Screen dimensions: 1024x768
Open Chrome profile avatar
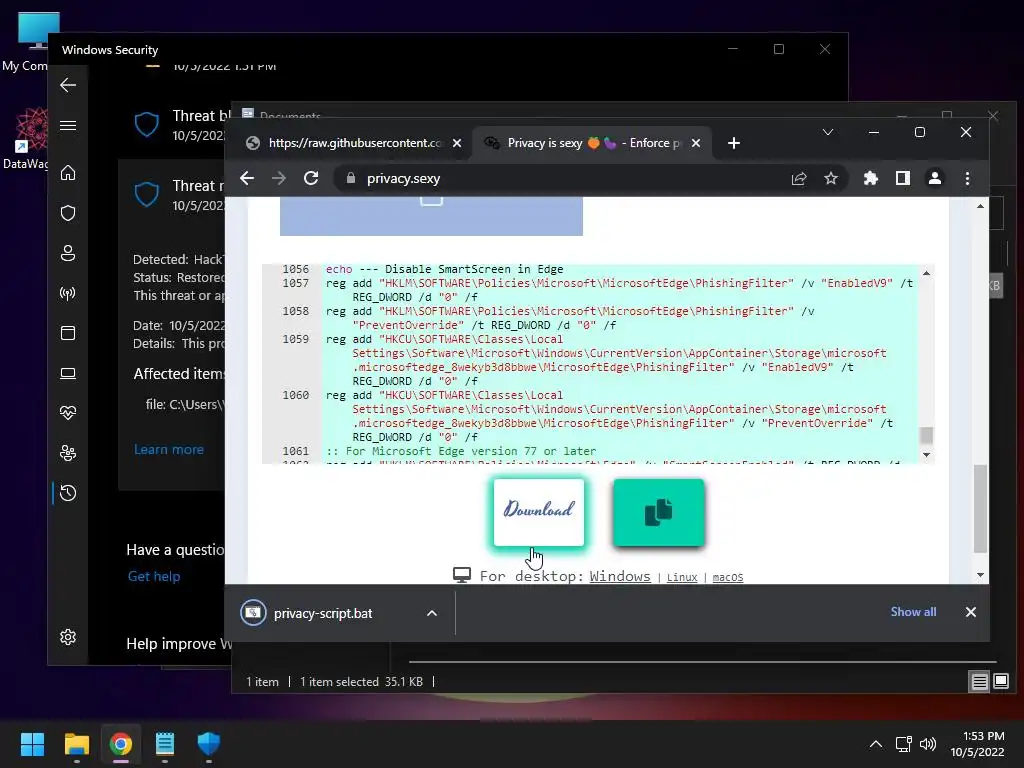click(x=935, y=178)
